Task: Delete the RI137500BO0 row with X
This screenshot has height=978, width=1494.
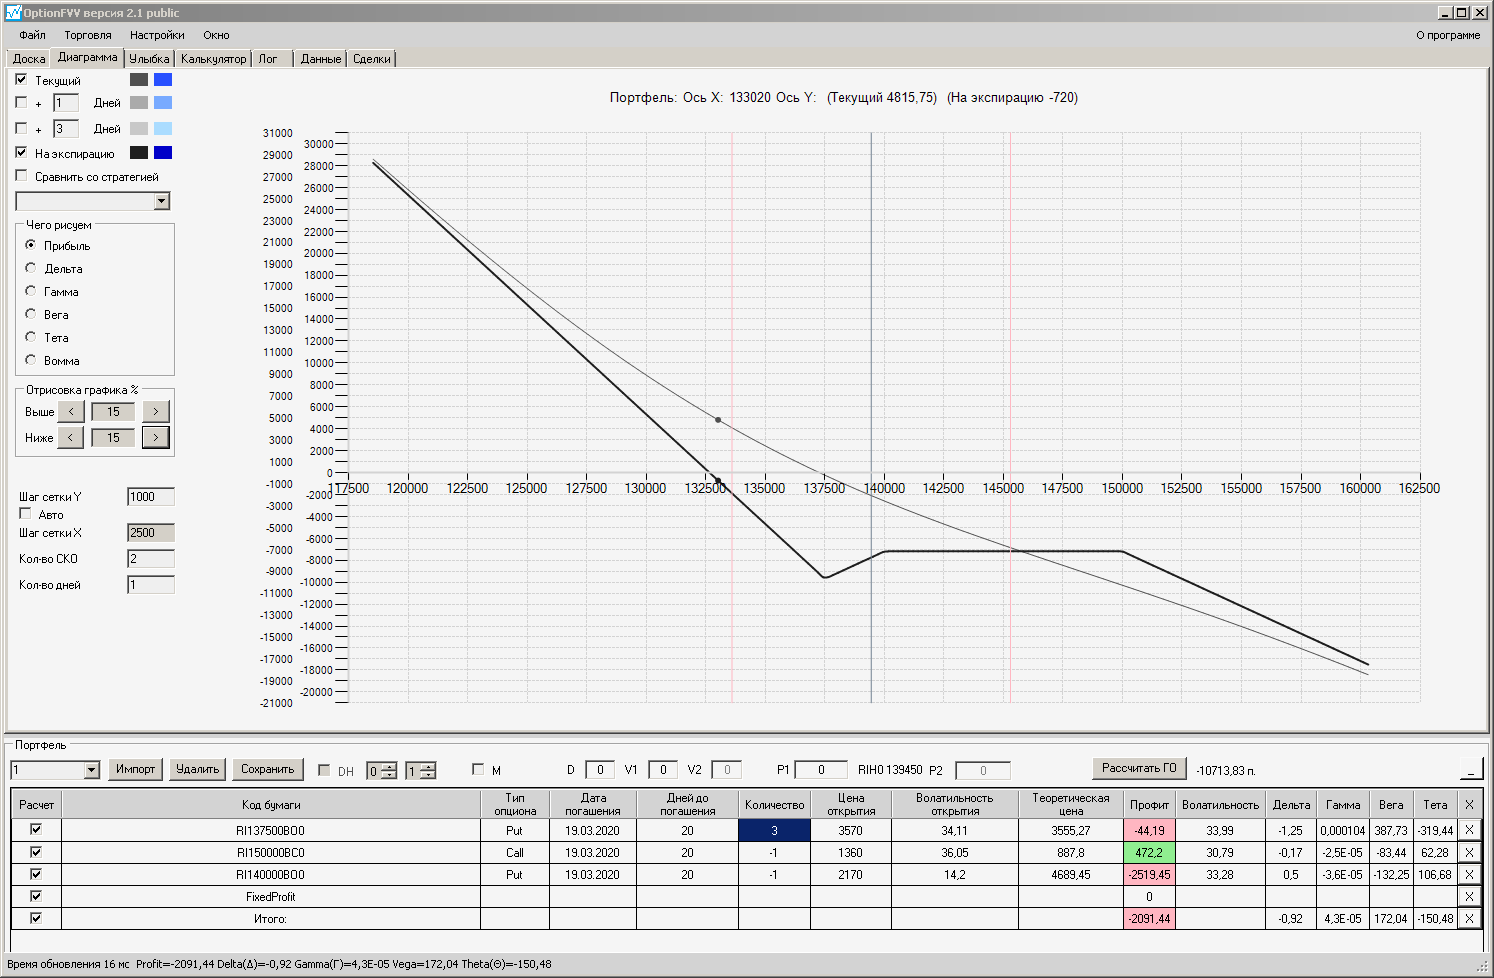Action: pos(1469,830)
